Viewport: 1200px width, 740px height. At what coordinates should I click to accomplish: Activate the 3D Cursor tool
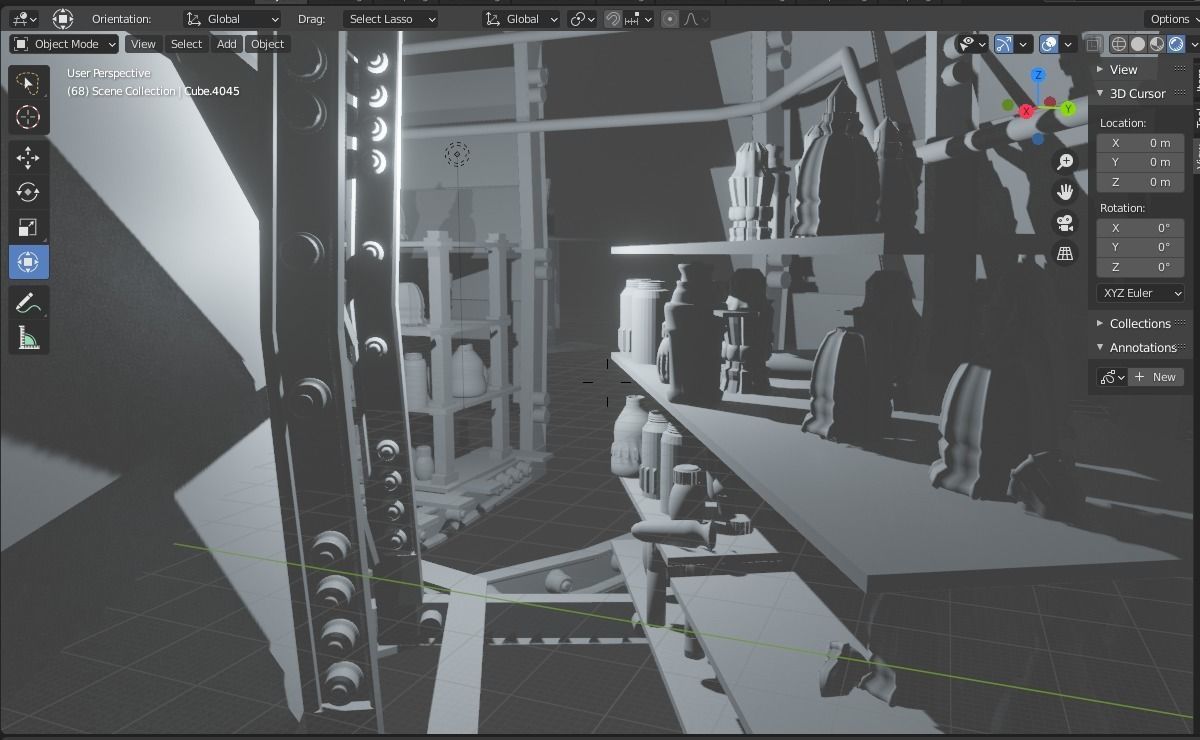coord(28,117)
